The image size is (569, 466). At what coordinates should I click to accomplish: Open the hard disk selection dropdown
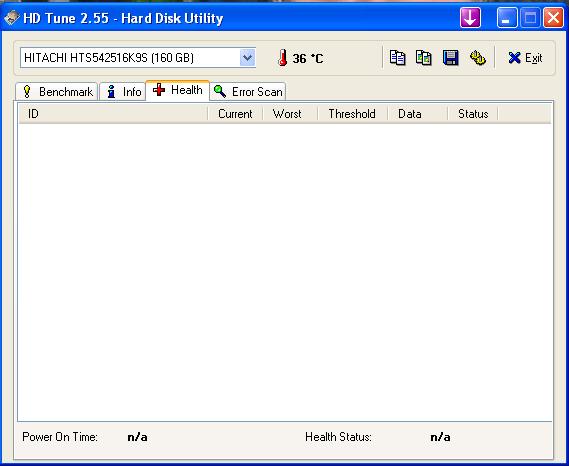(x=247, y=58)
